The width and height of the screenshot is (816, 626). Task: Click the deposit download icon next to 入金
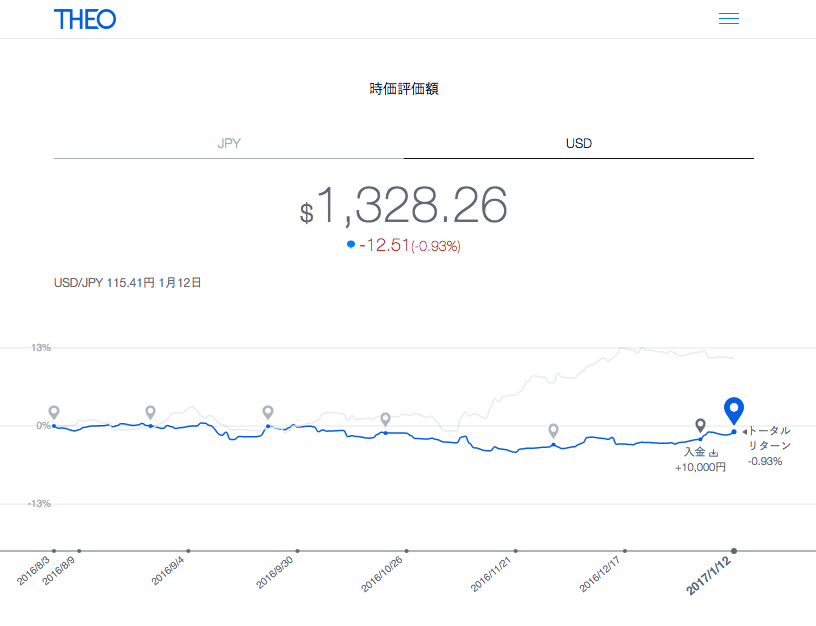point(713,453)
